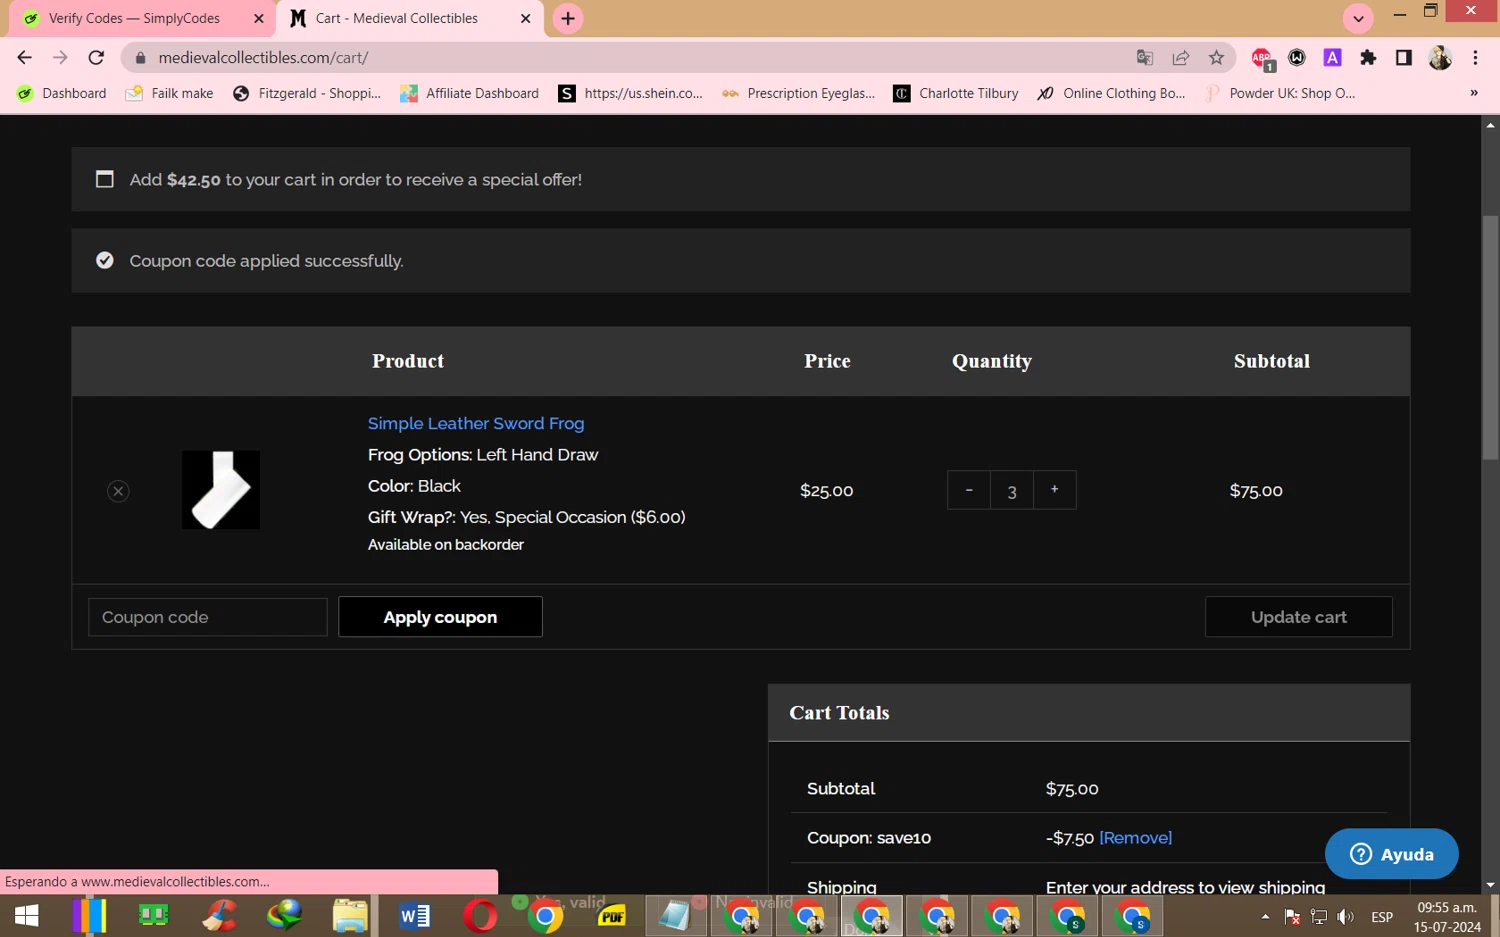Click the address bar URL

tap(263, 58)
